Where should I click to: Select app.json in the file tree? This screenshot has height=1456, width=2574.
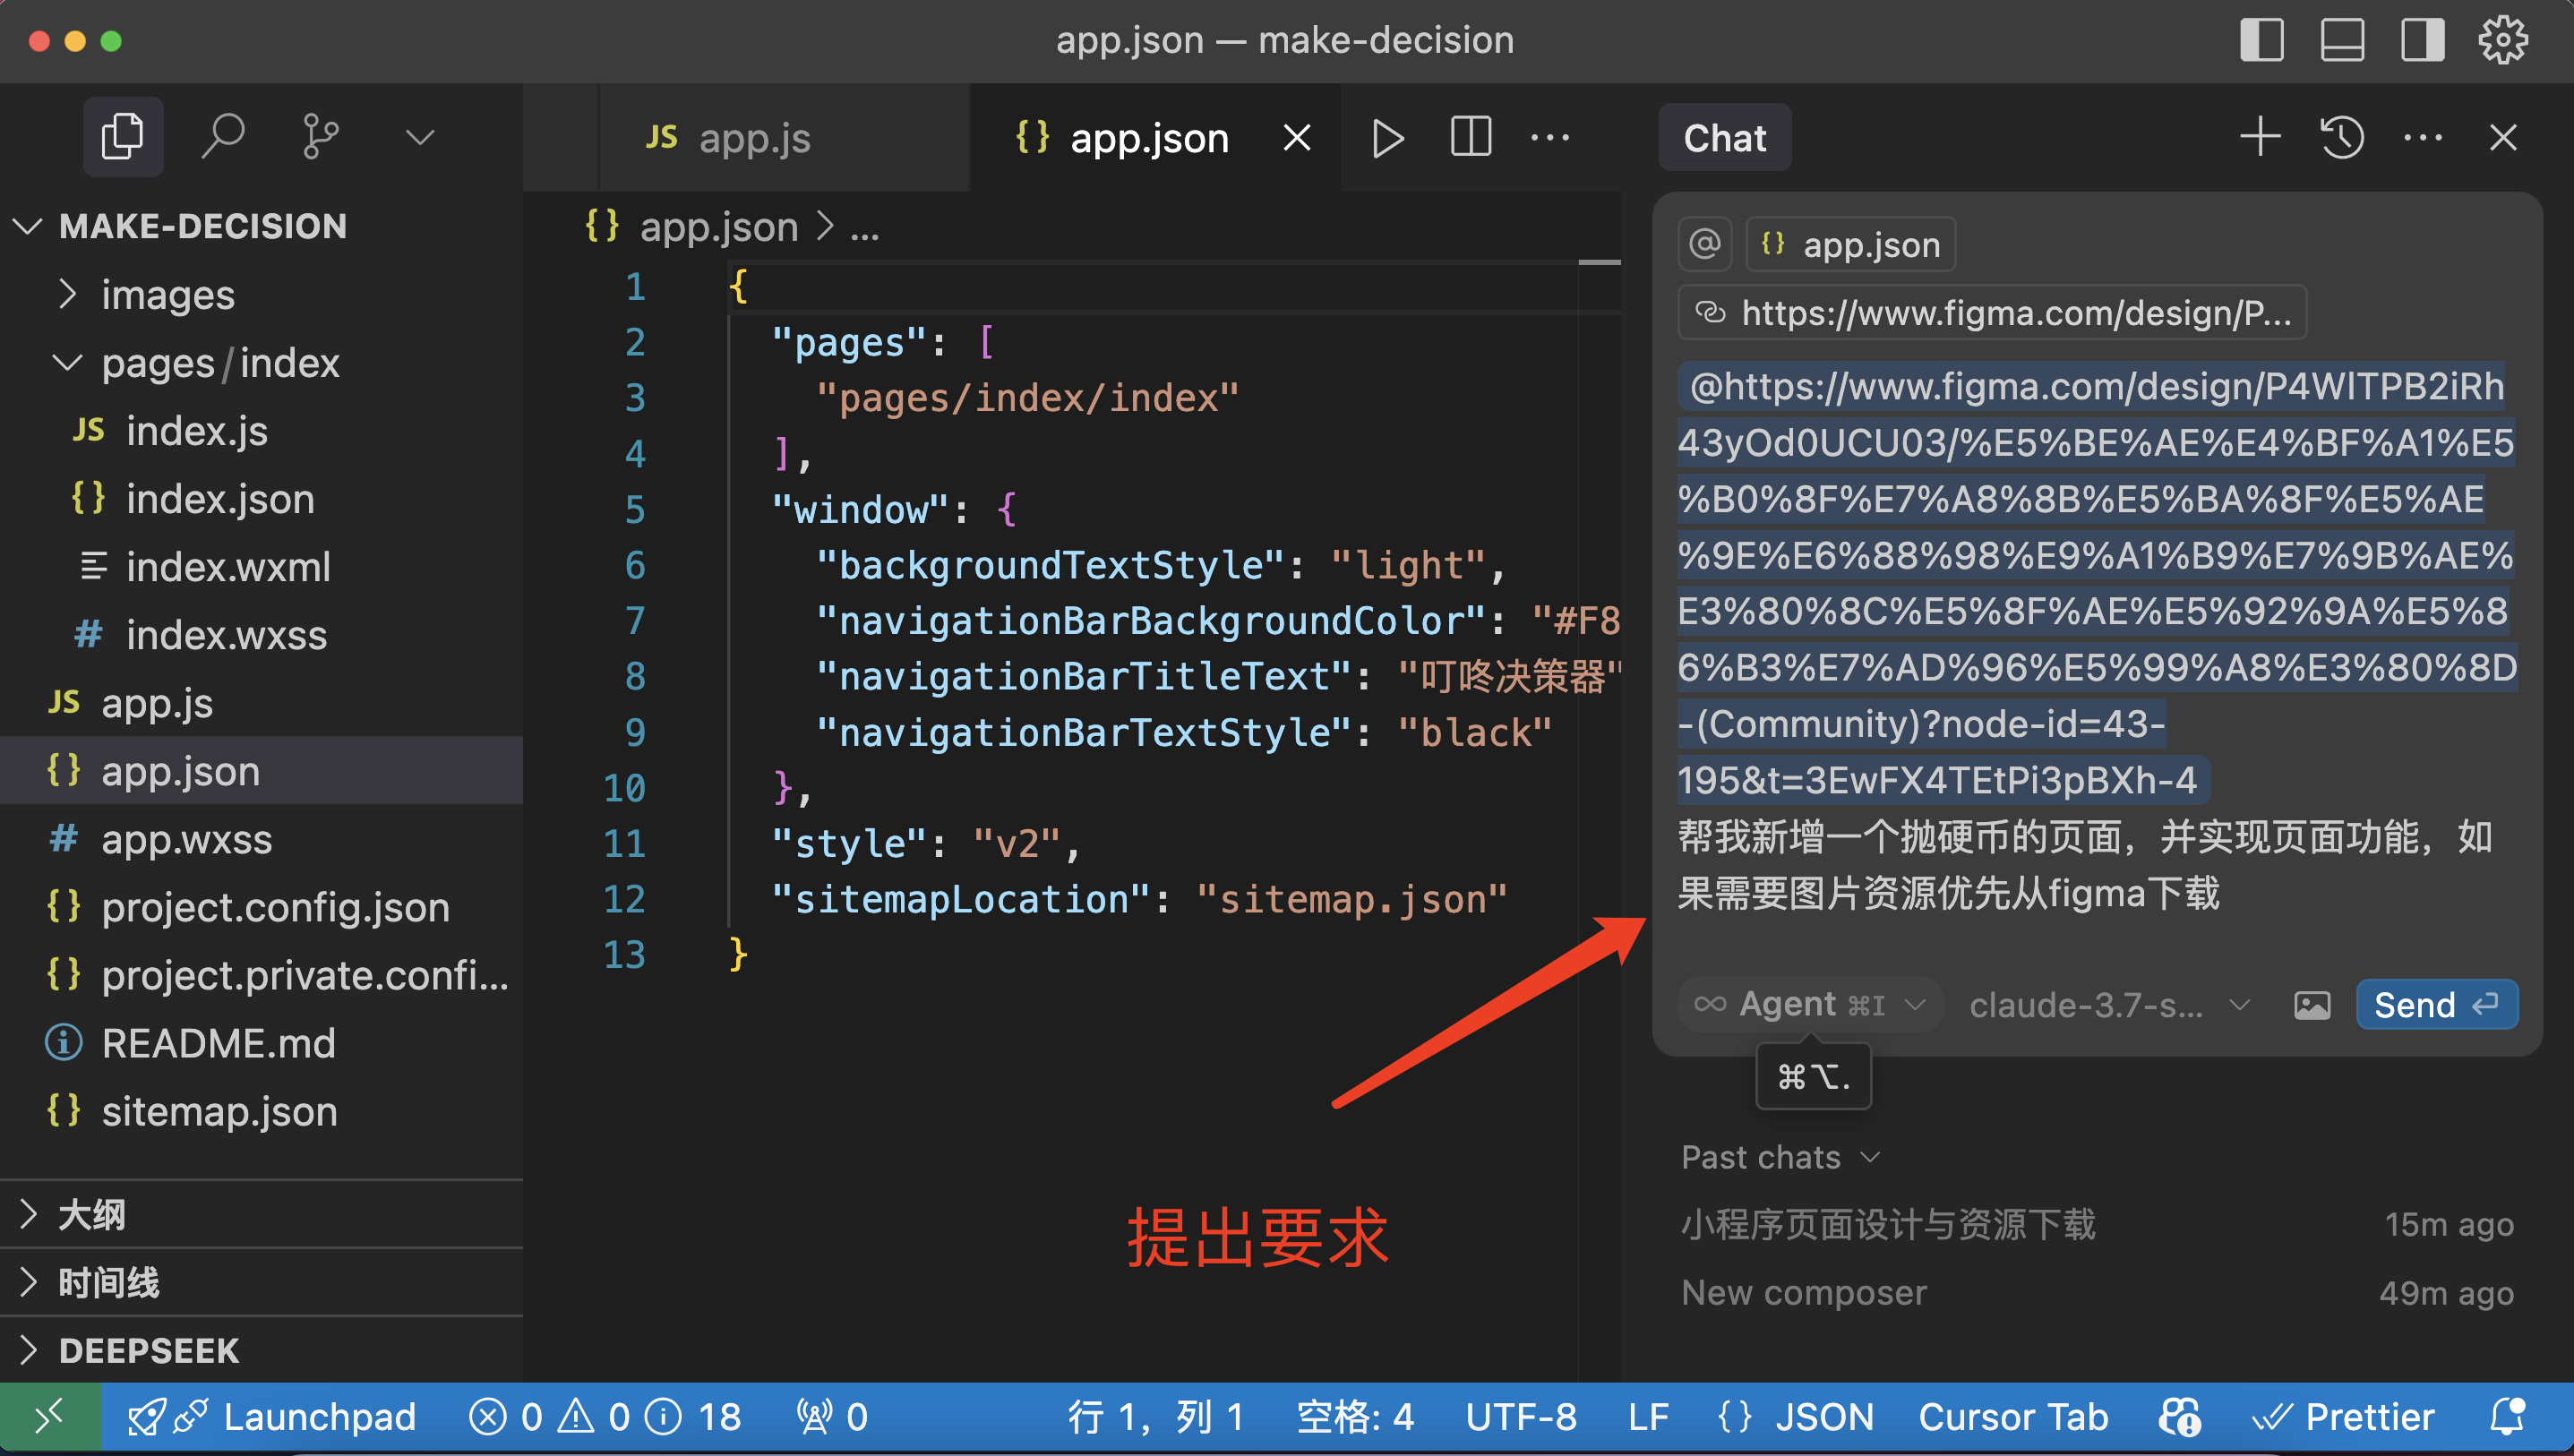262,771
